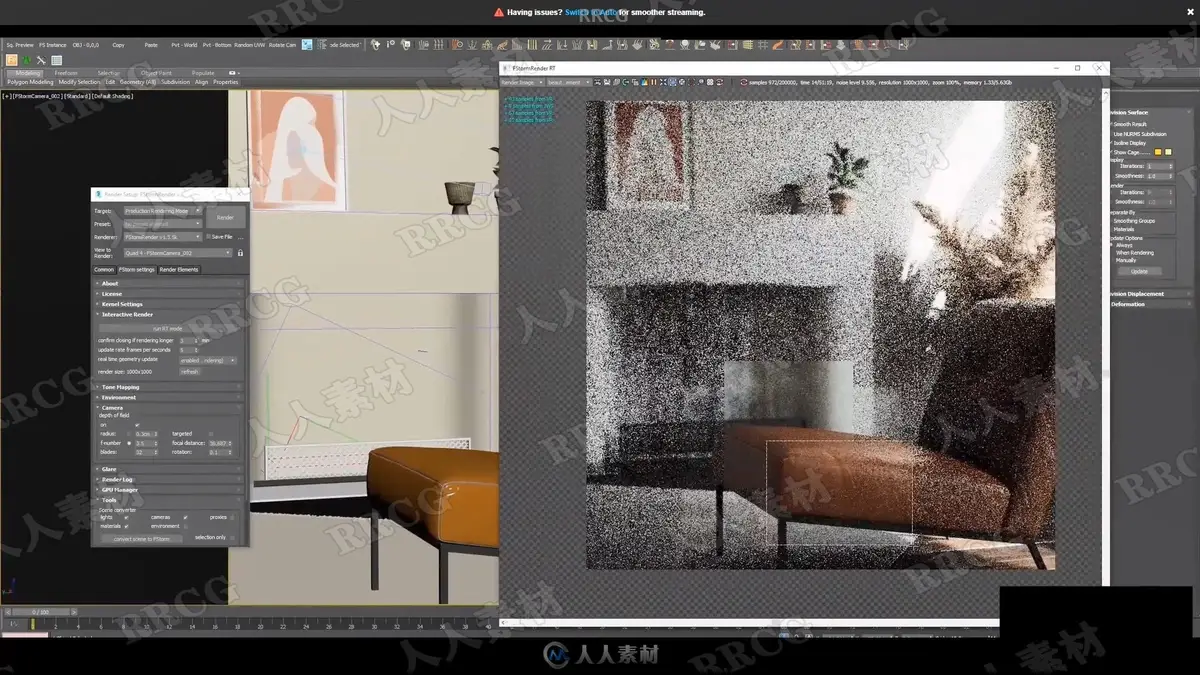Toggle the cameras scene converter checkbox

186,517
